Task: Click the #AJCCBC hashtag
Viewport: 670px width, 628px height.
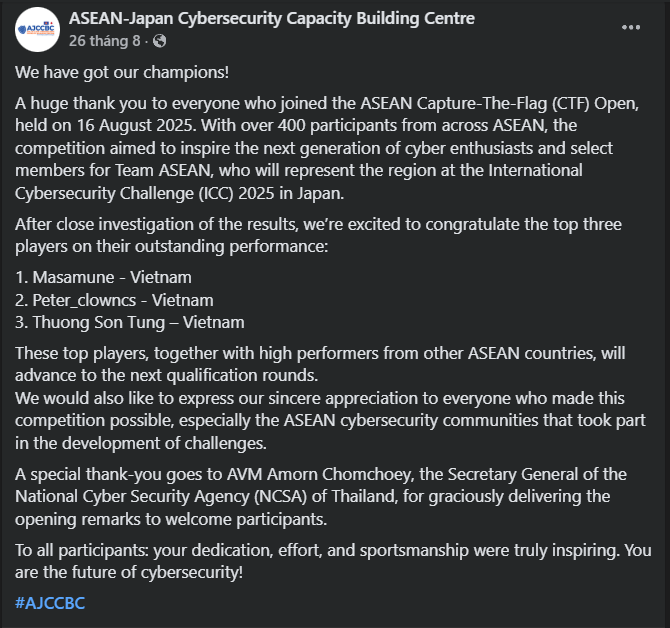Action: 51,603
